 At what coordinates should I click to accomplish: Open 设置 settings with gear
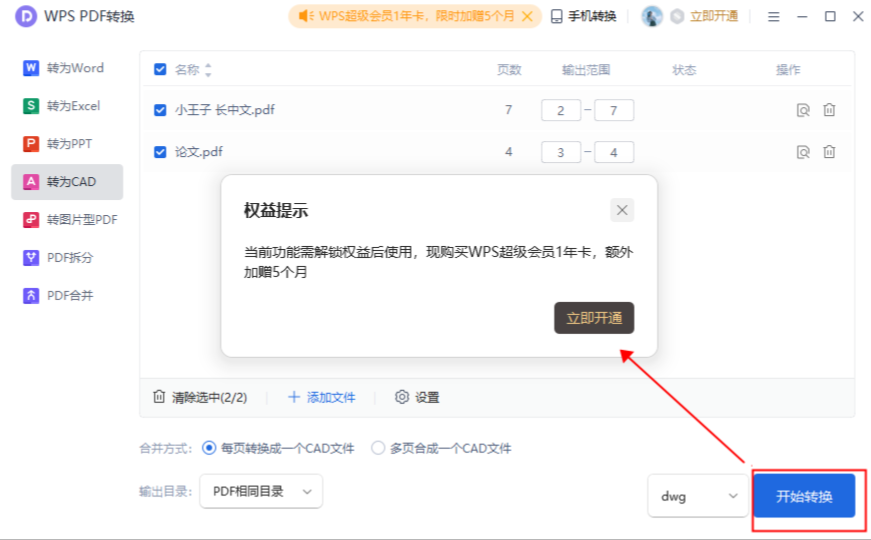point(417,397)
